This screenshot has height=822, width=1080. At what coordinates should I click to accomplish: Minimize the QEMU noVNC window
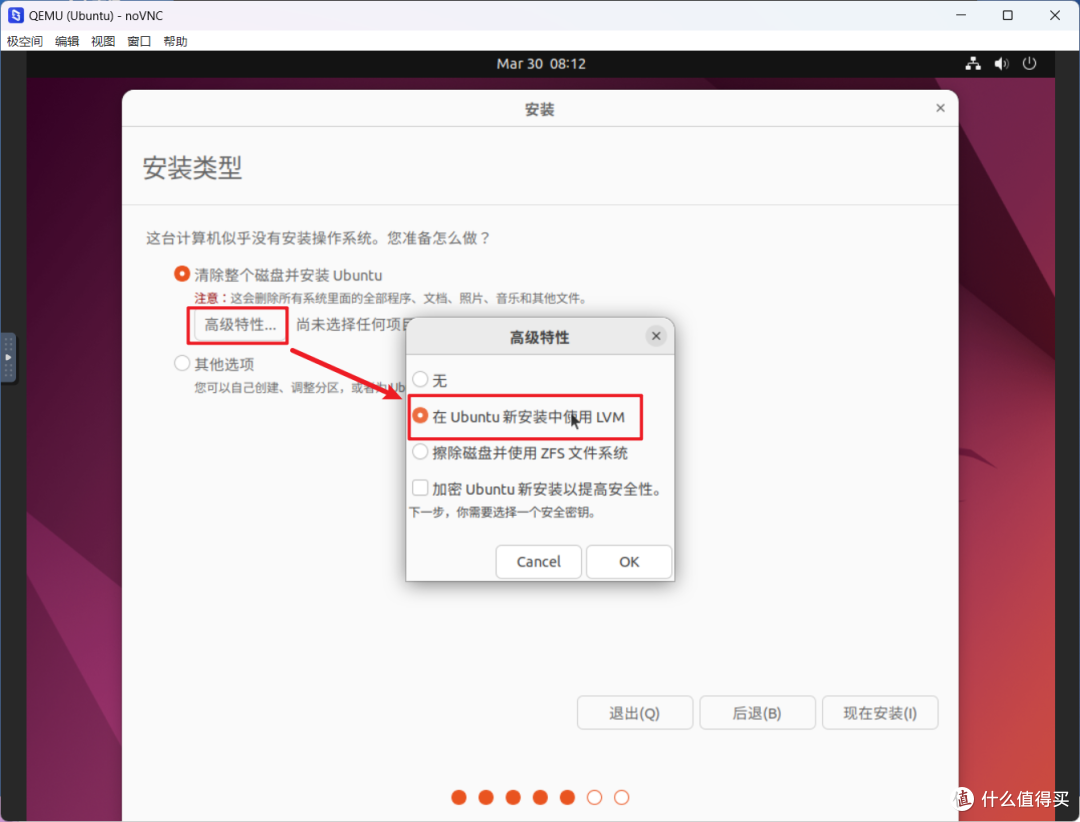tap(961, 15)
